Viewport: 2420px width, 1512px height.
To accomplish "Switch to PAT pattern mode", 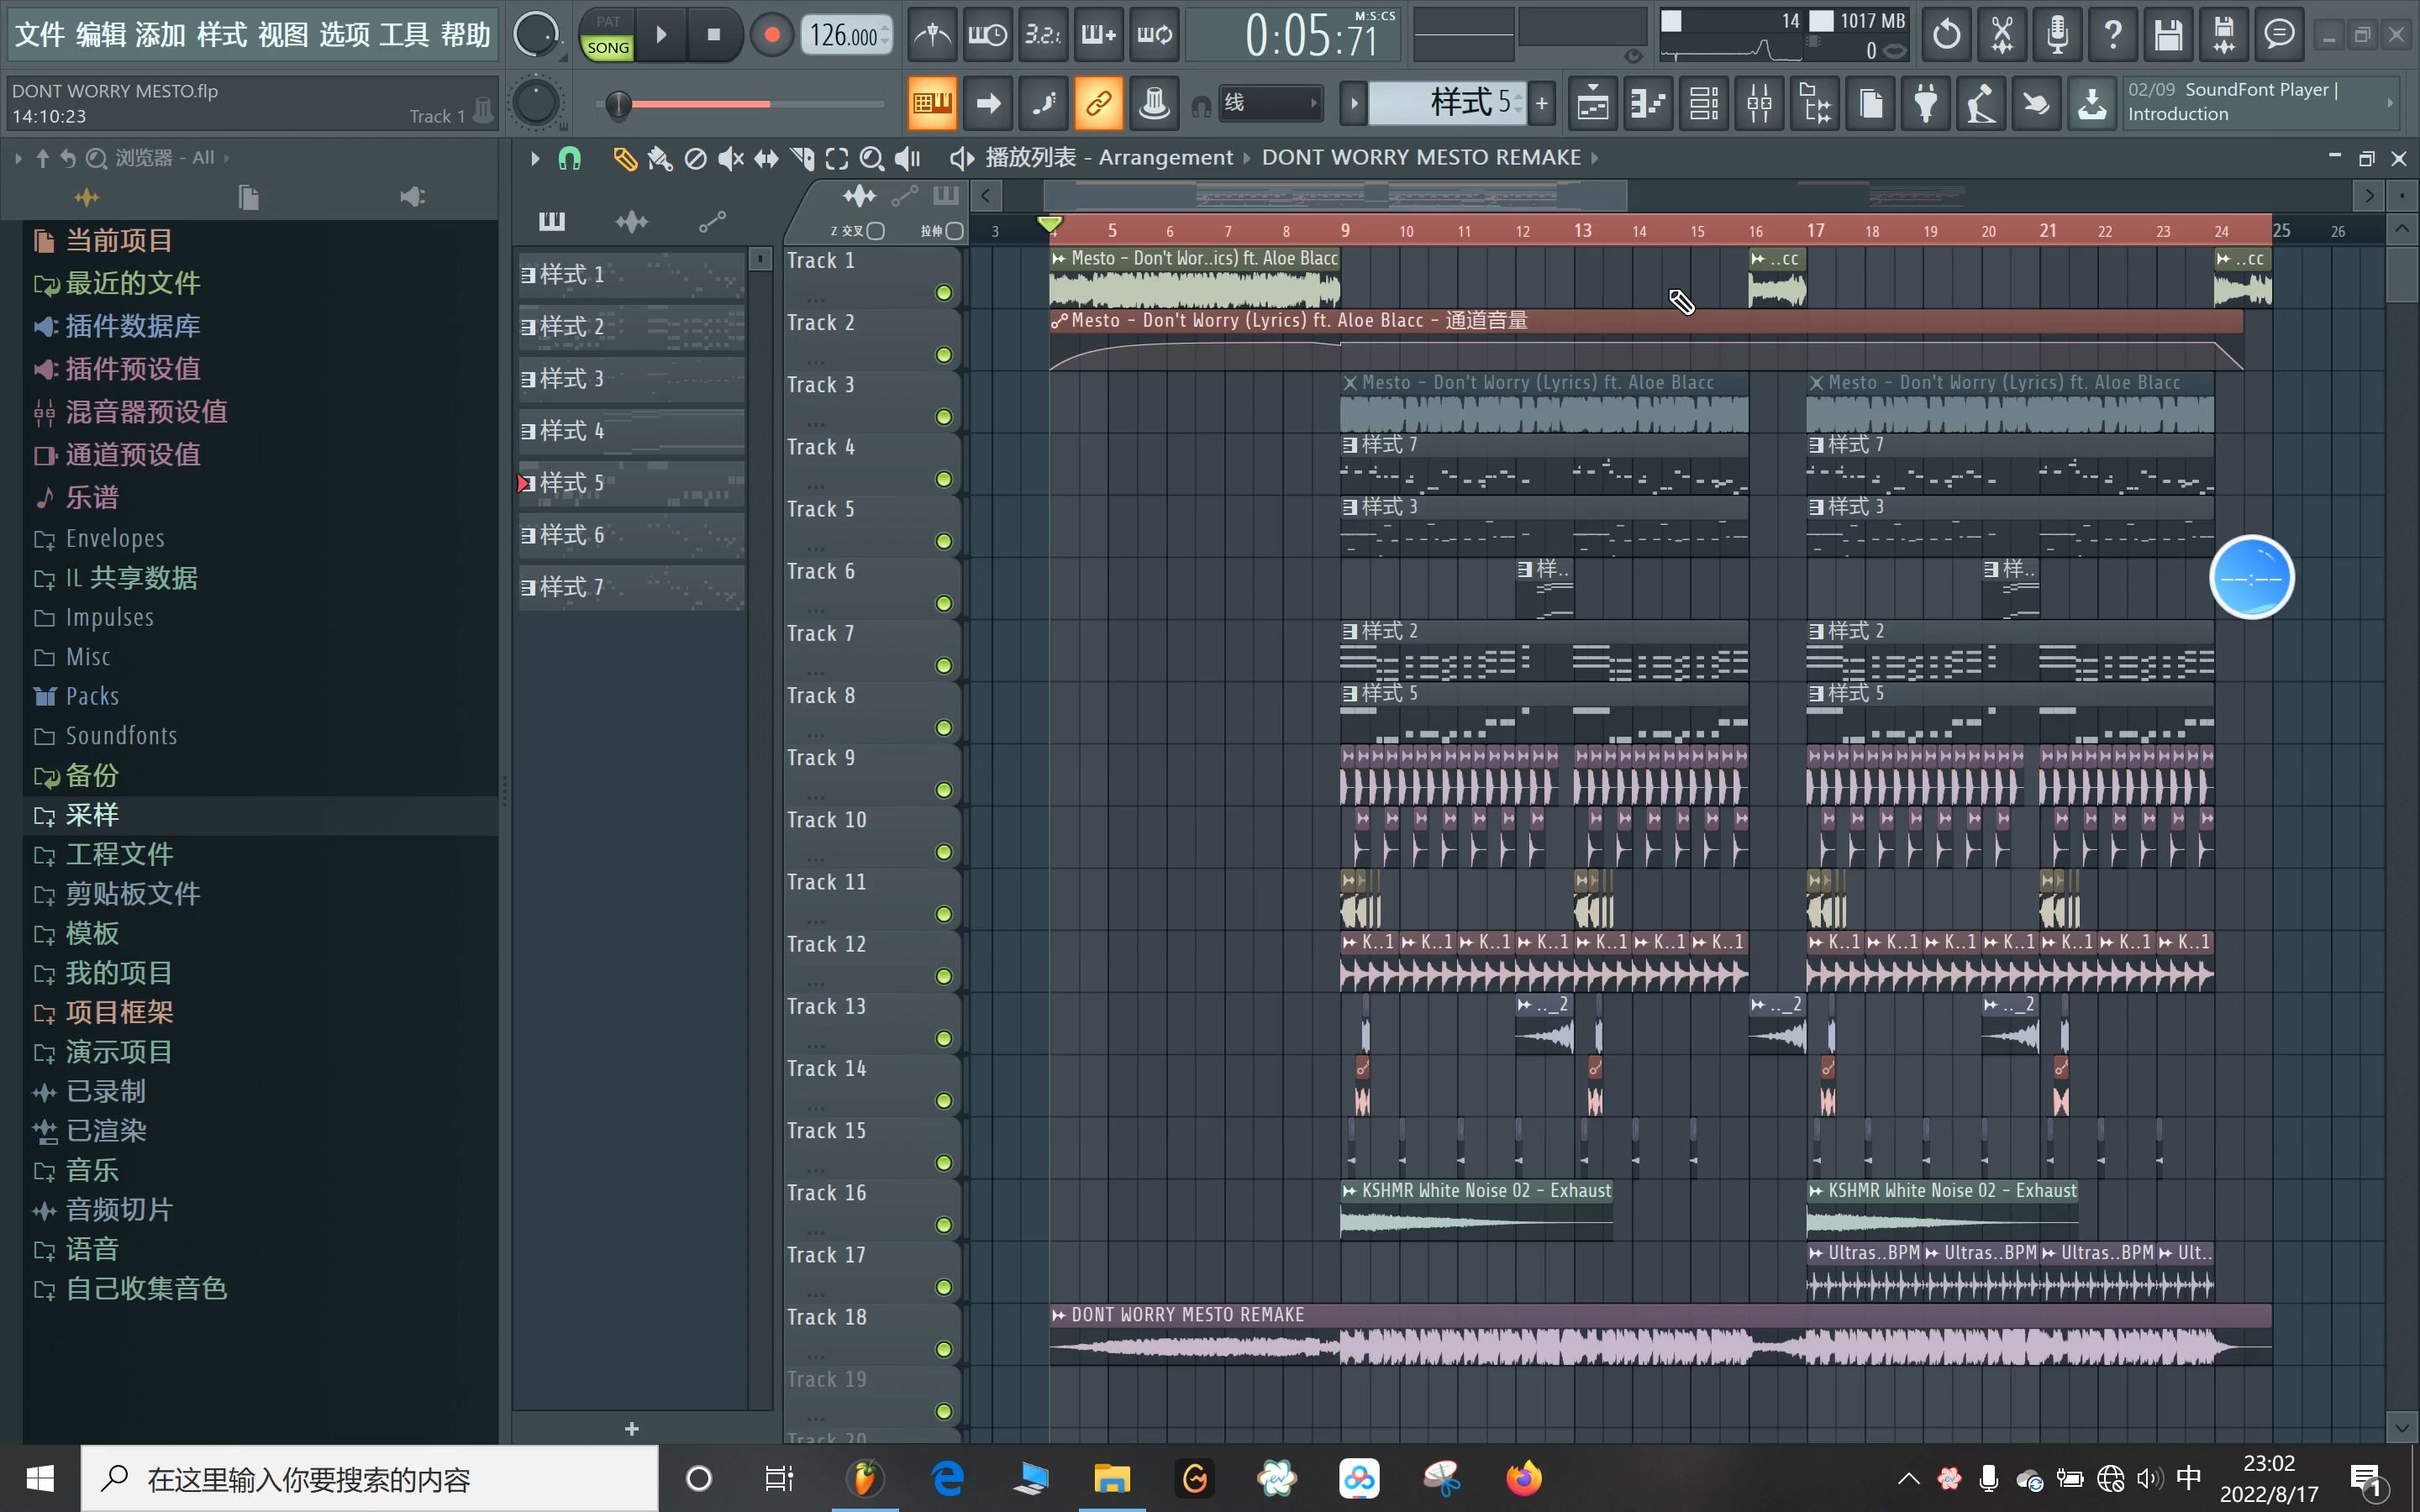I will 608,21.
